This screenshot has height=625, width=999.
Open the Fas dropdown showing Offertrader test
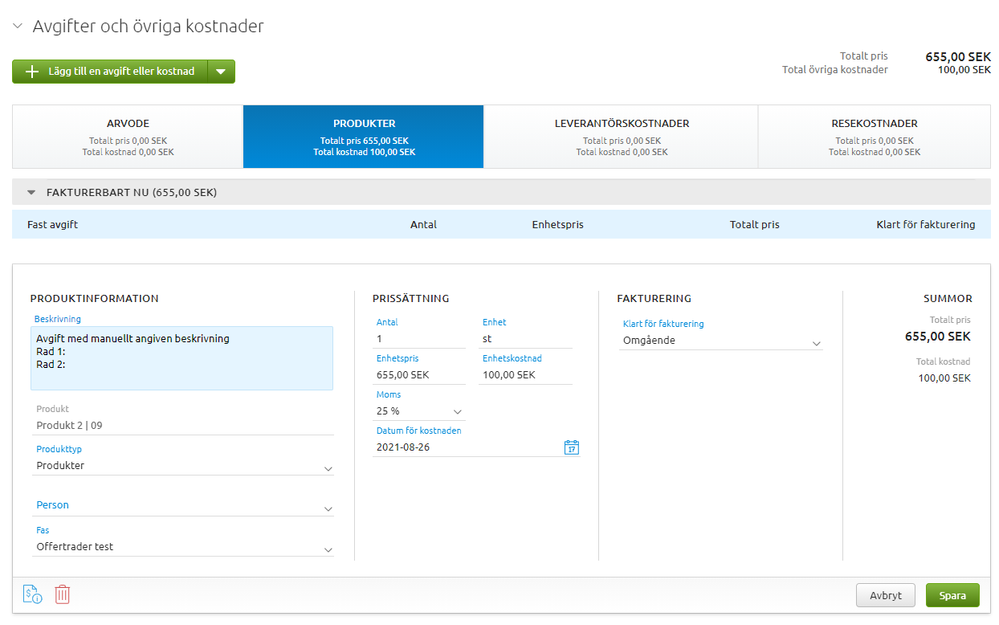coord(182,547)
